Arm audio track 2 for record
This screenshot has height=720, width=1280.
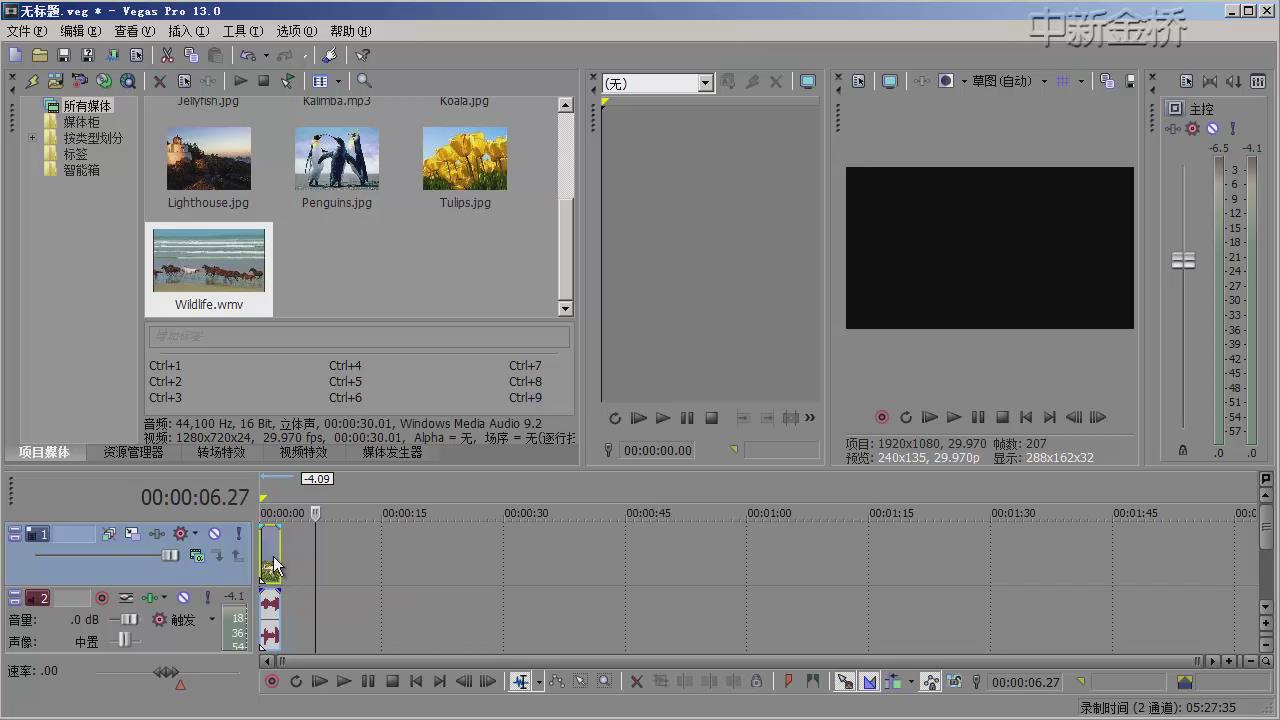point(101,598)
